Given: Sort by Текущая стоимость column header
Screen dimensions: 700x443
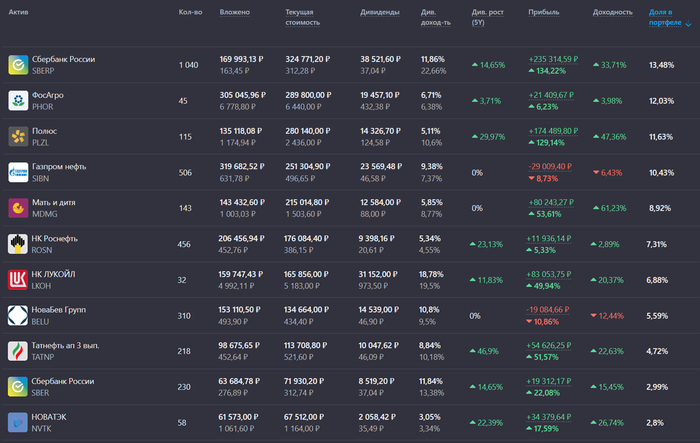Looking at the screenshot, I should point(302,17).
